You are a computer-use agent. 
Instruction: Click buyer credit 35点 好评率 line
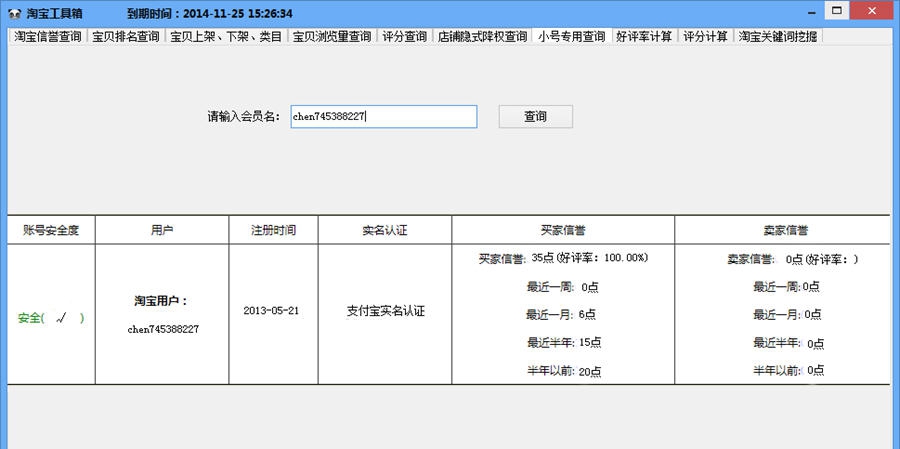click(563, 258)
